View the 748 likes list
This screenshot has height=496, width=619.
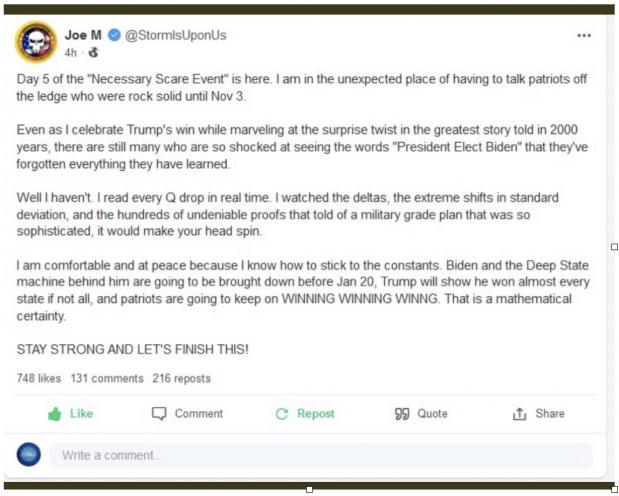point(39,378)
